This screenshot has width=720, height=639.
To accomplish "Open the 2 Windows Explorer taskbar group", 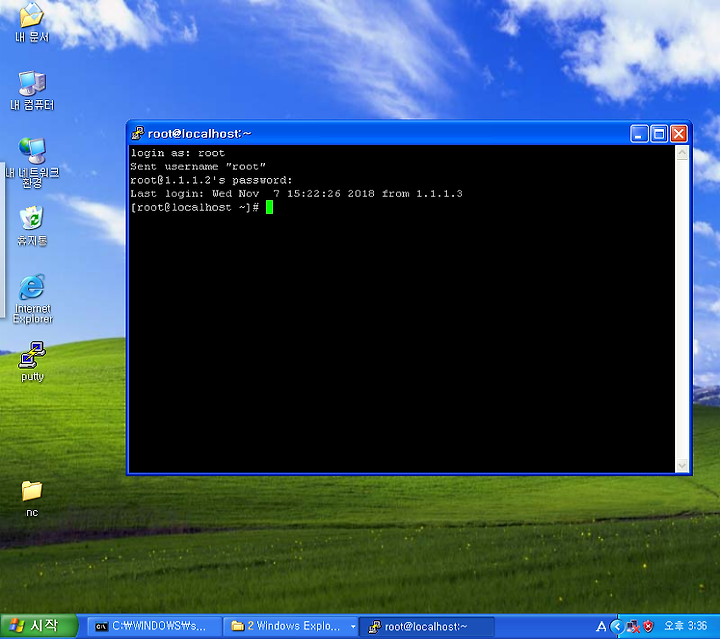I will pyautogui.click(x=290, y=626).
